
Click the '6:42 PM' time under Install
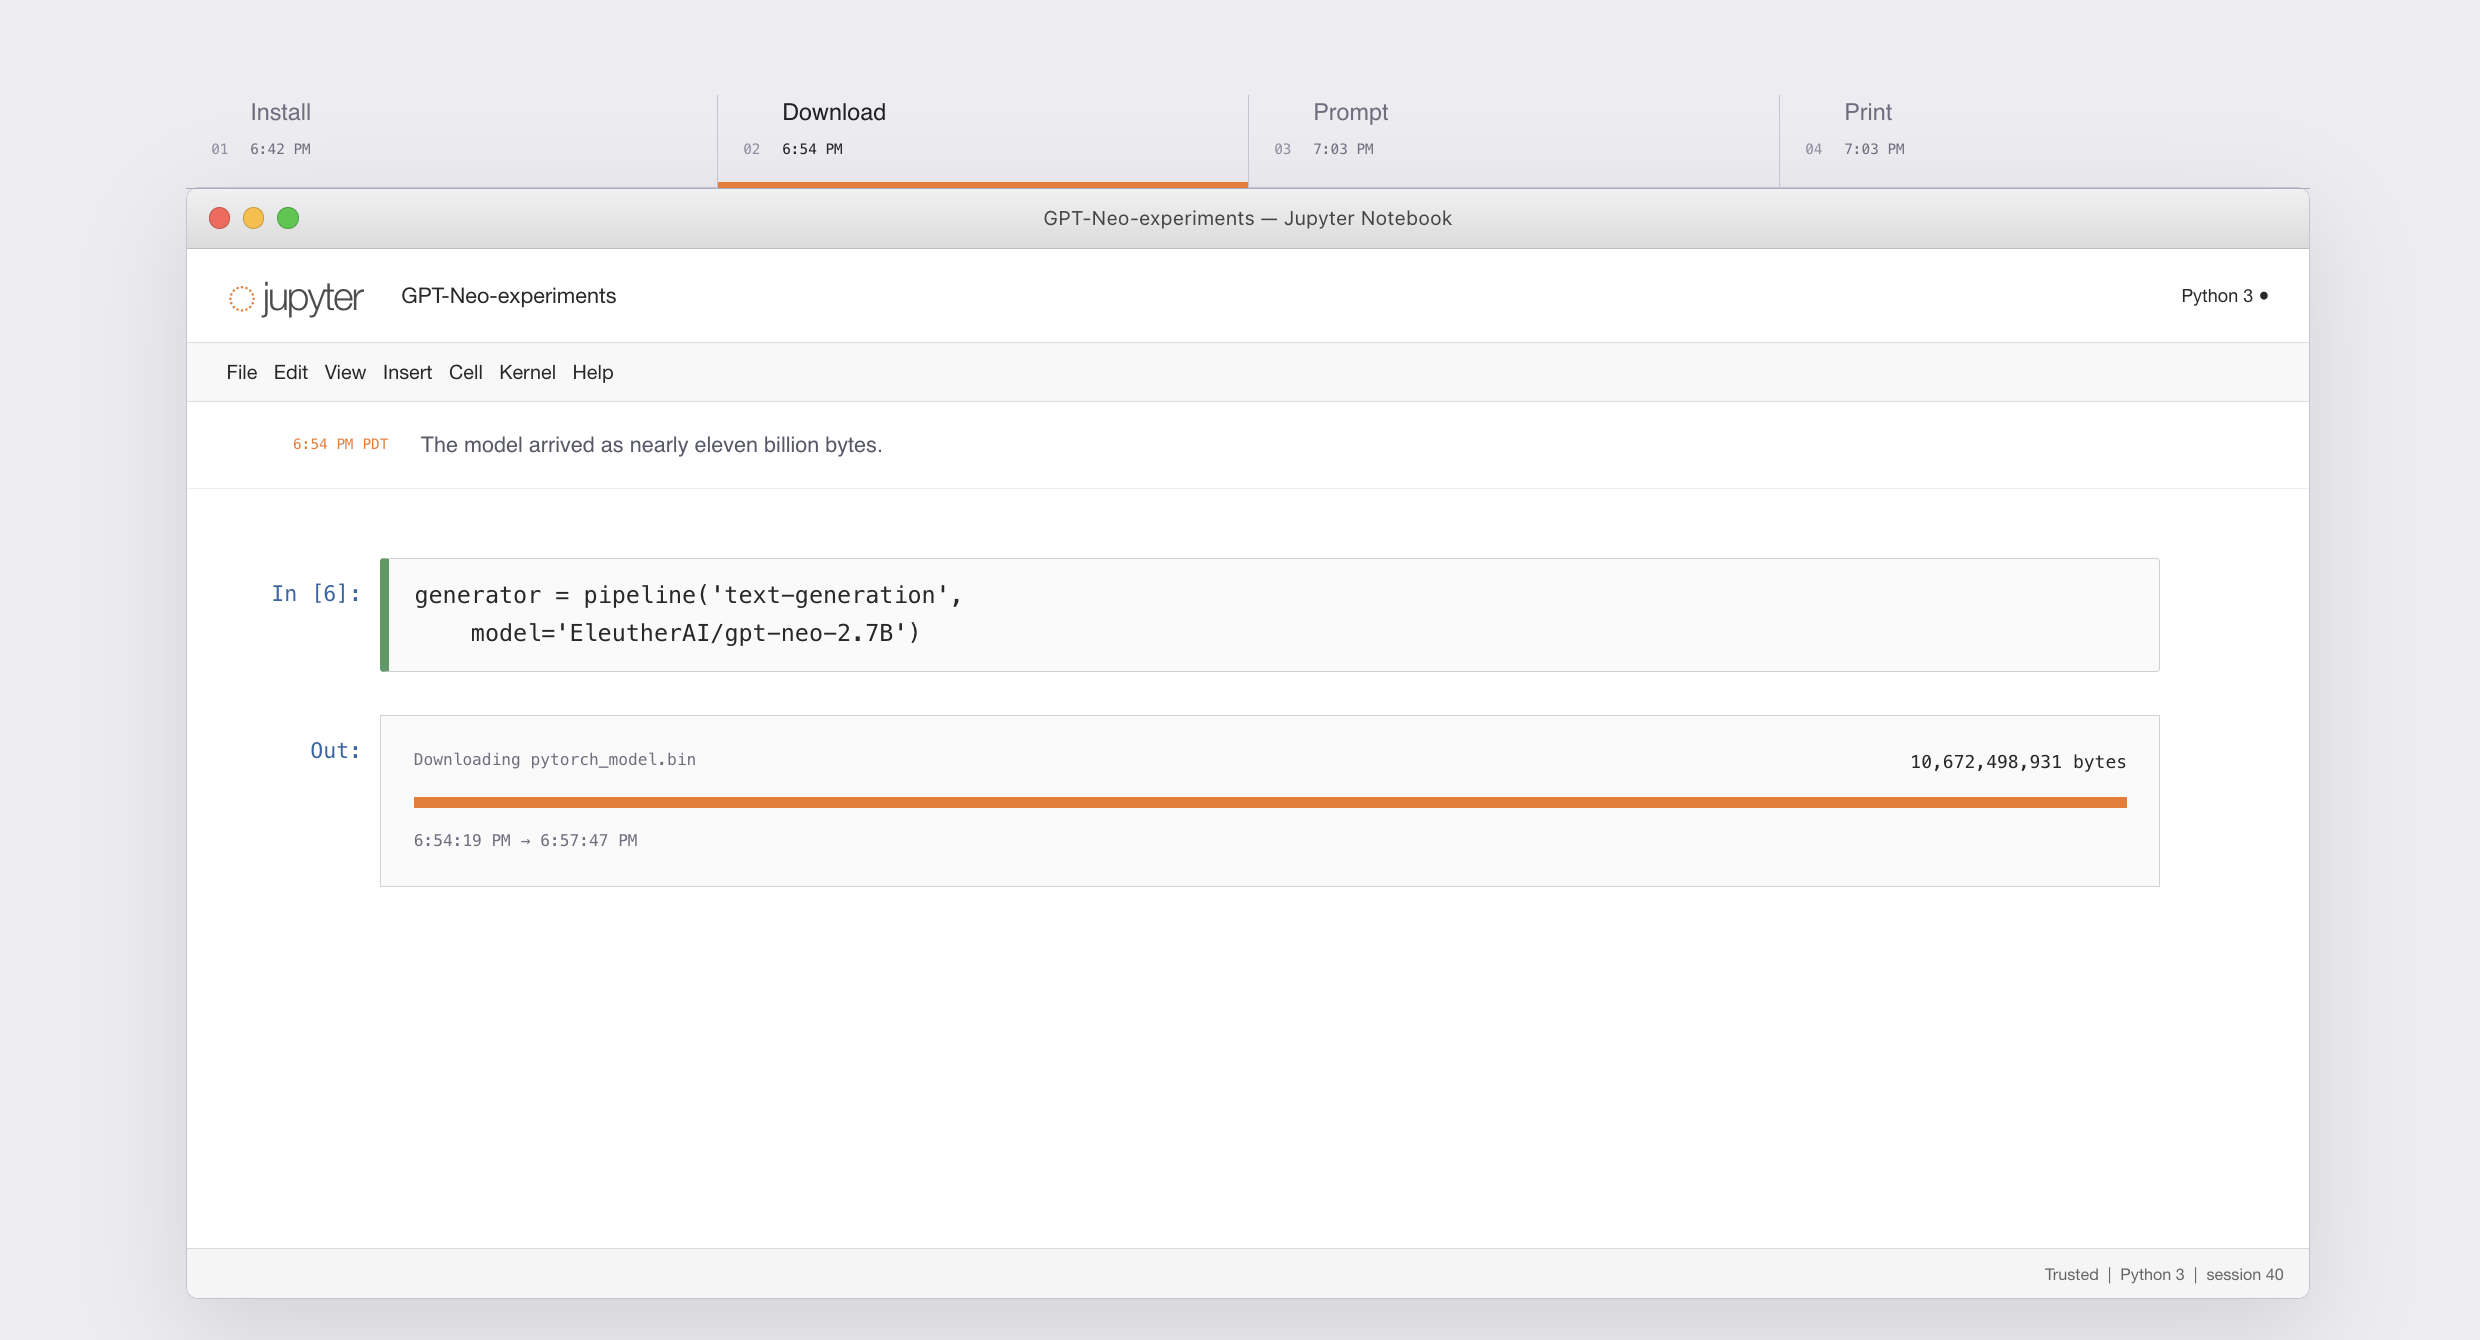[x=280, y=149]
